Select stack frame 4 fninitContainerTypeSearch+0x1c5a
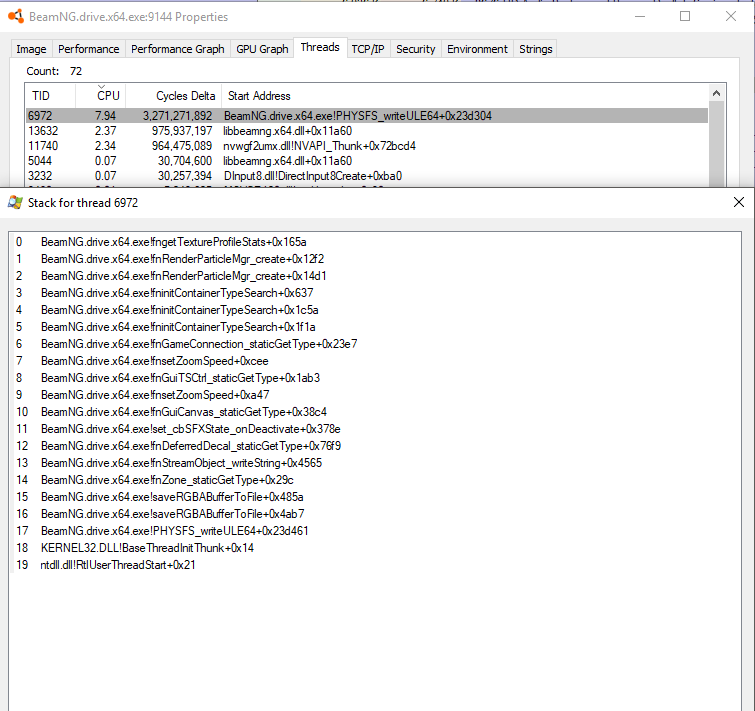755x711 pixels. (375, 310)
